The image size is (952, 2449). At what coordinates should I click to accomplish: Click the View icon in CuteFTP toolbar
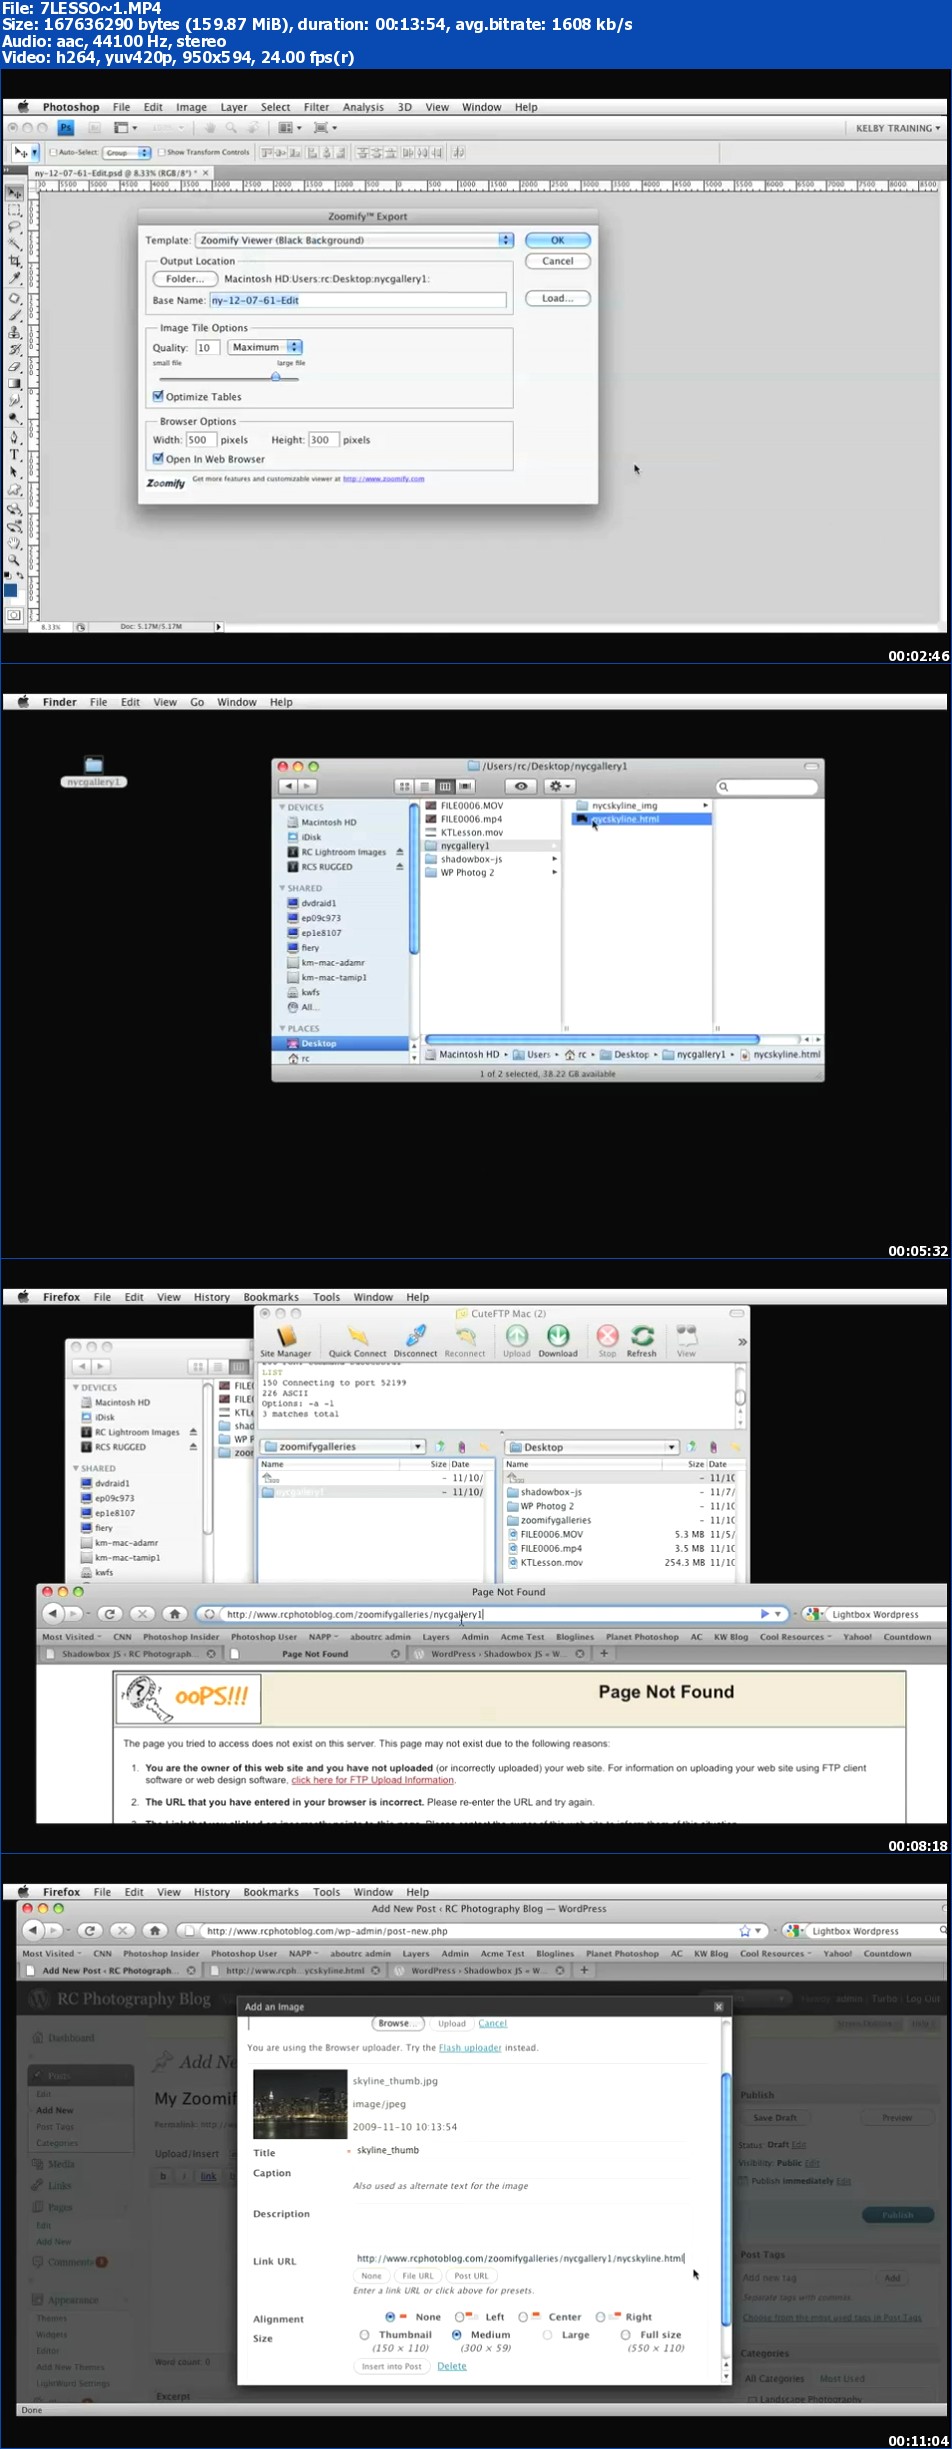(686, 1341)
